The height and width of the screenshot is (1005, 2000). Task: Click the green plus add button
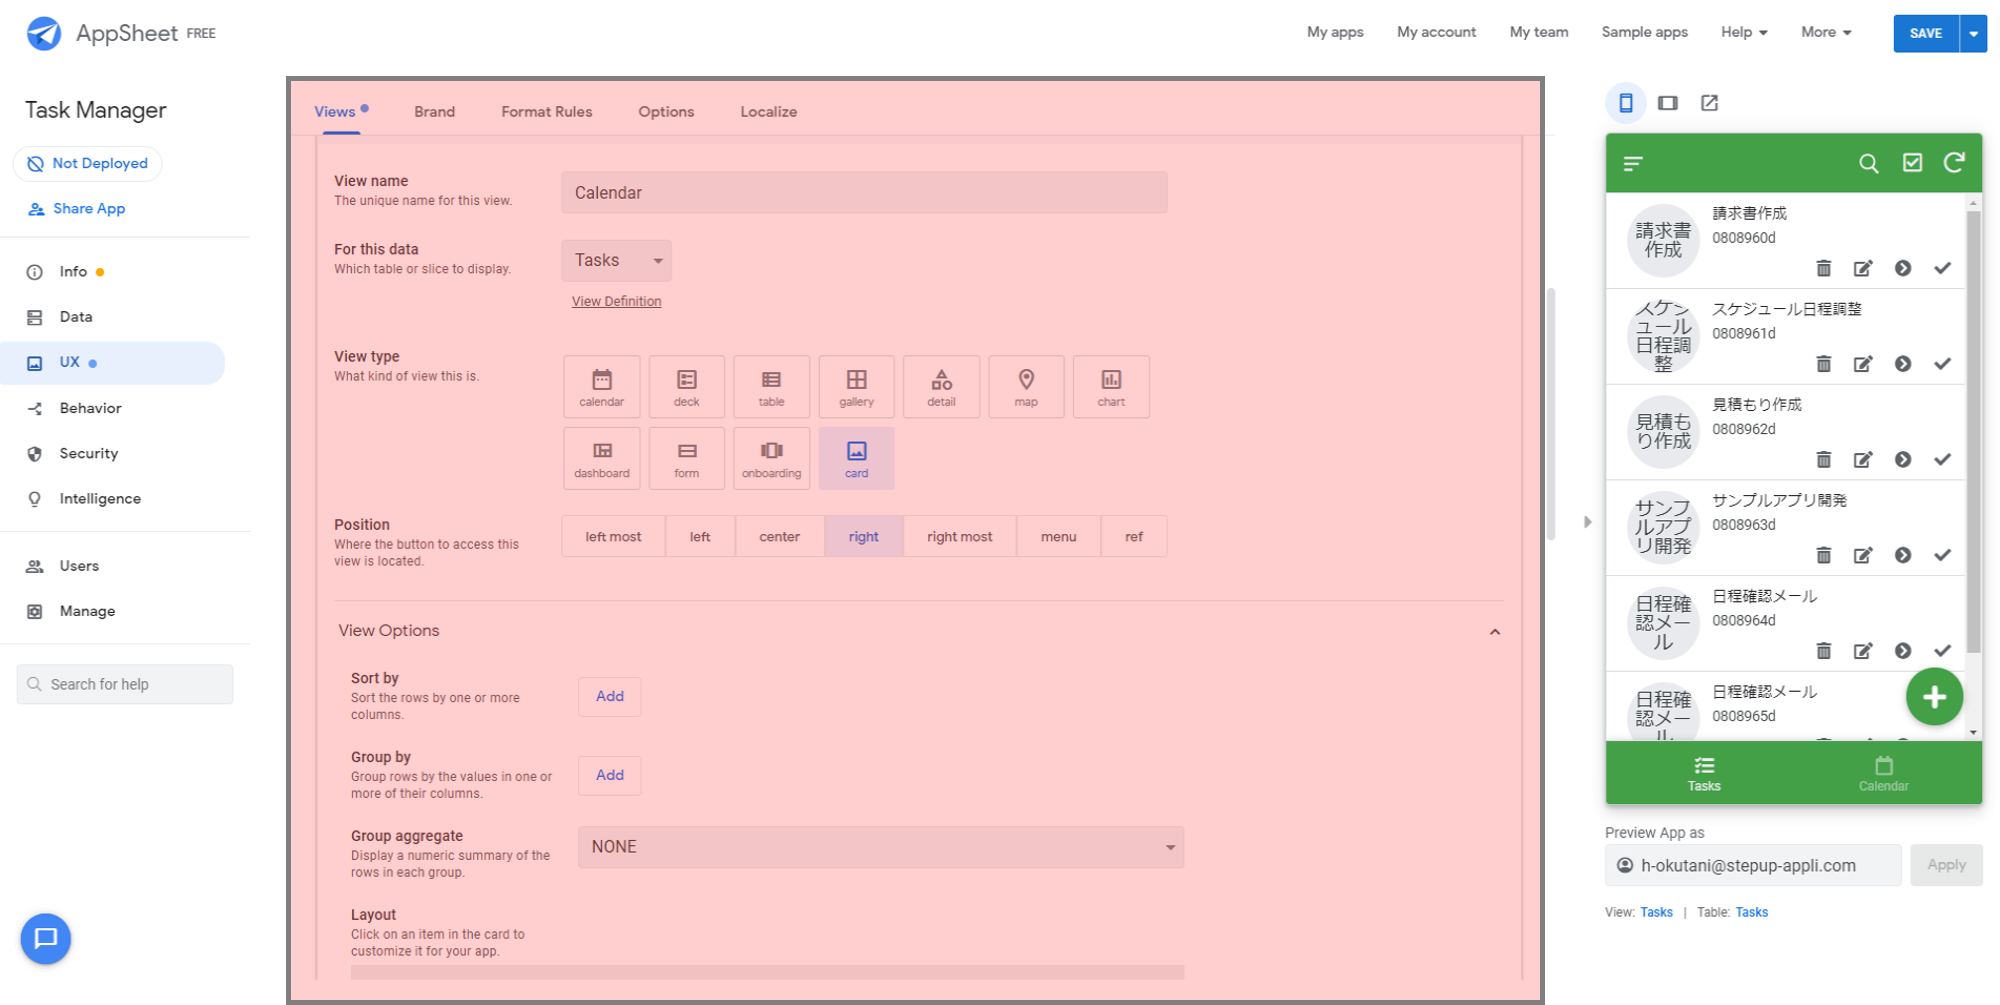tap(1933, 697)
